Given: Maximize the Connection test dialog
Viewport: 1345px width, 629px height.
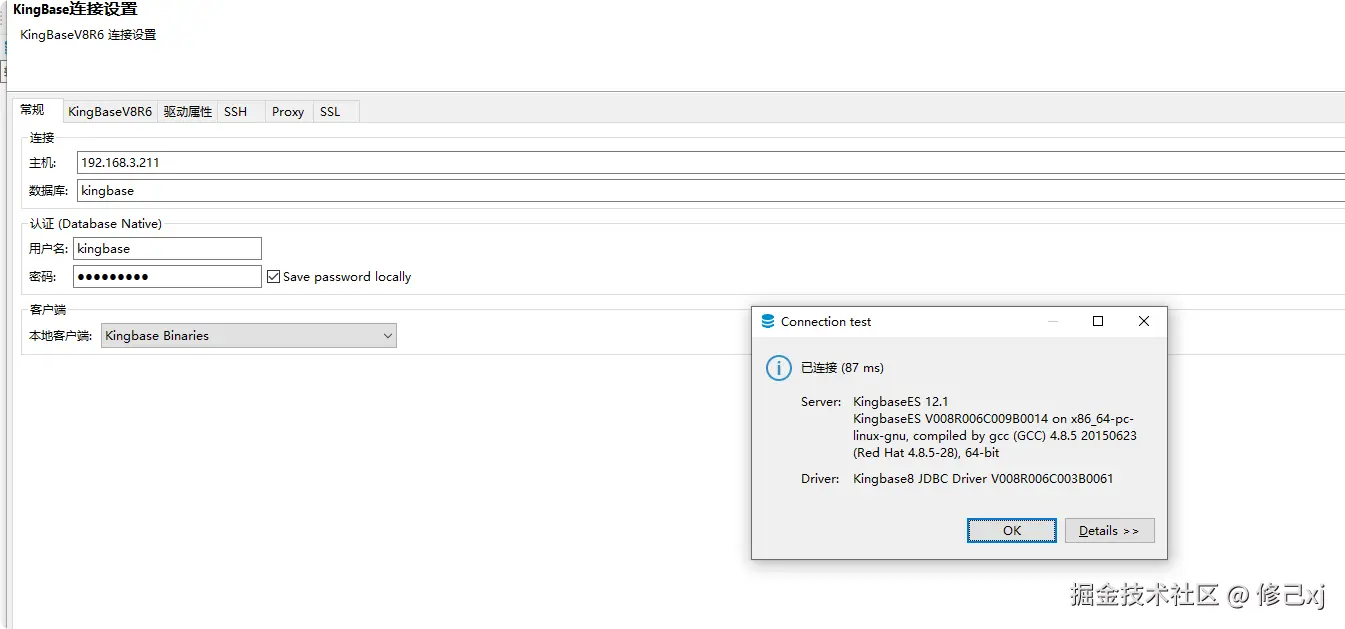Looking at the screenshot, I should click(x=1098, y=322).
